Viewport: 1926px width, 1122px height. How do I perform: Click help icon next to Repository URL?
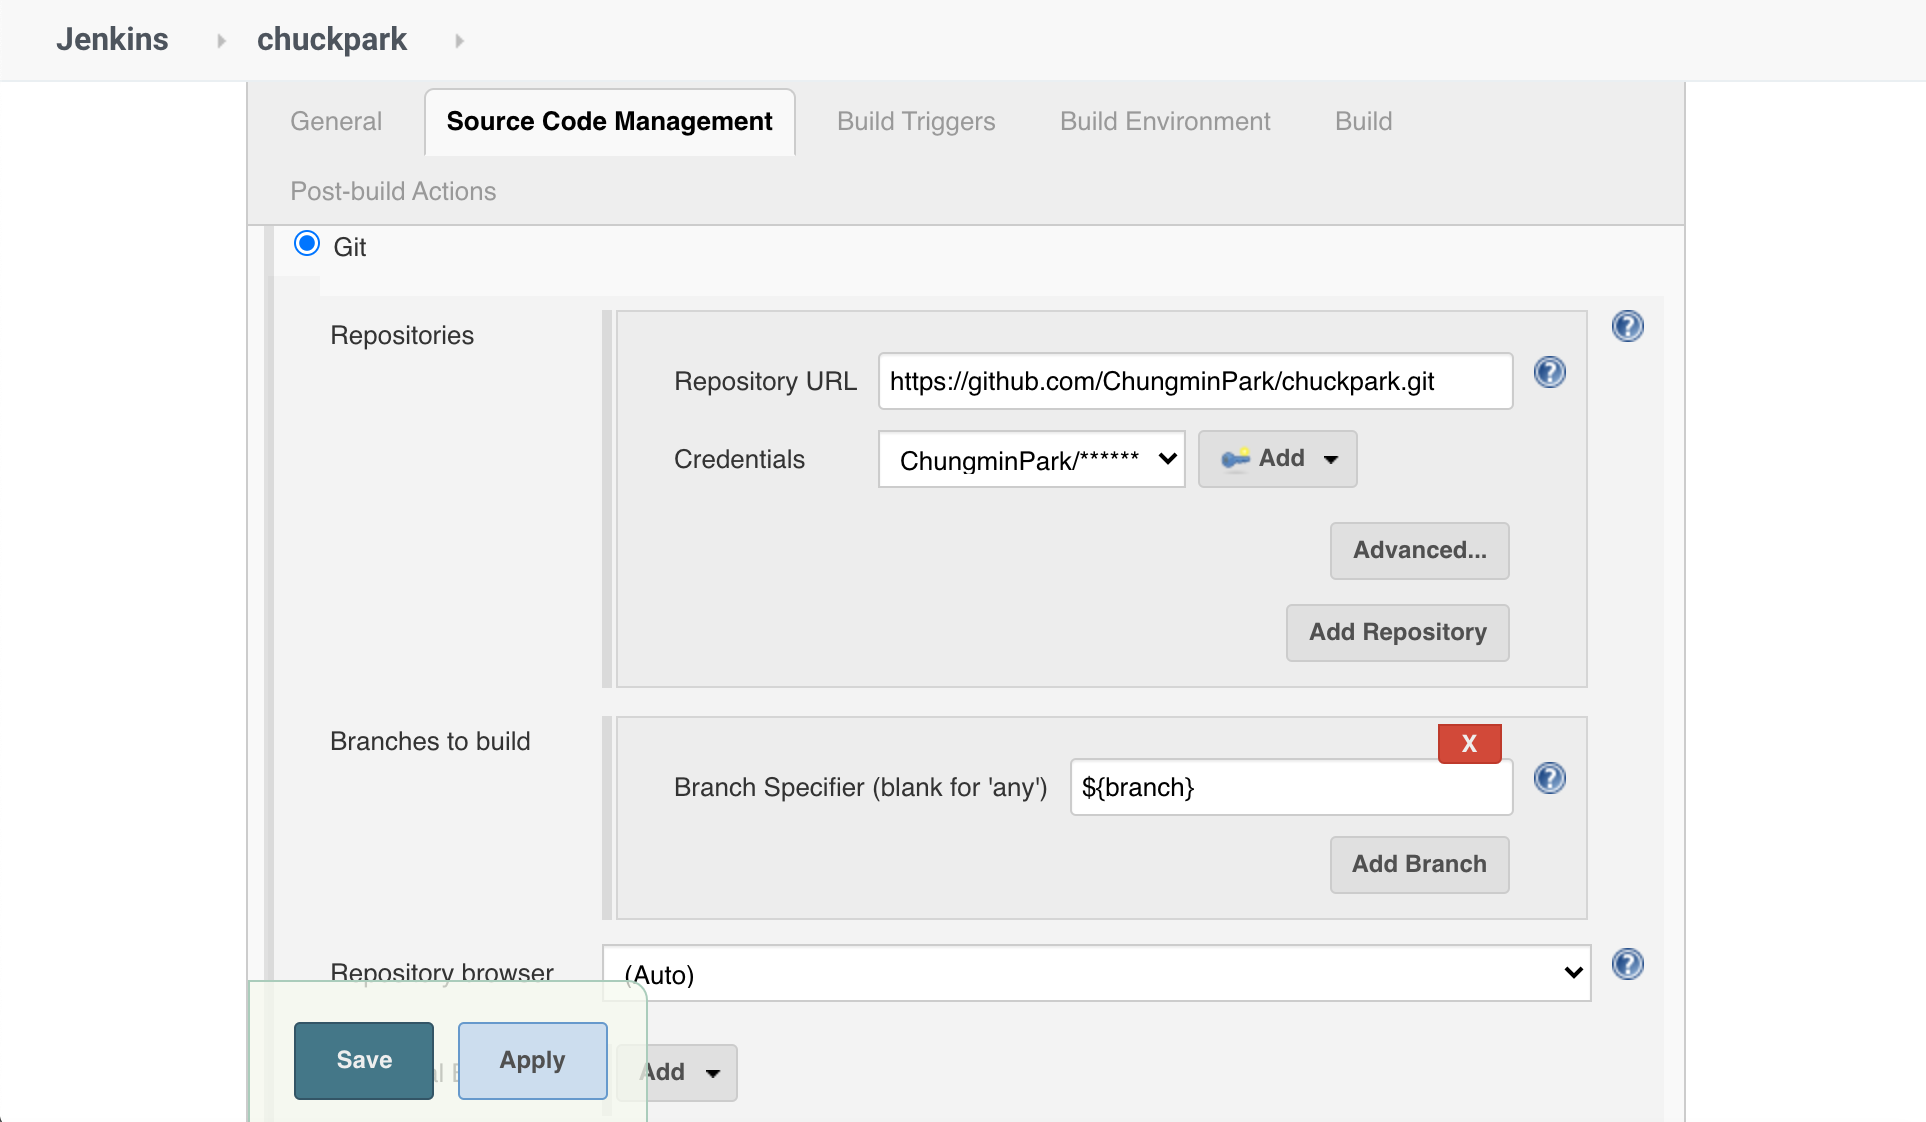pyautogui.click(x=1549, y=373)
